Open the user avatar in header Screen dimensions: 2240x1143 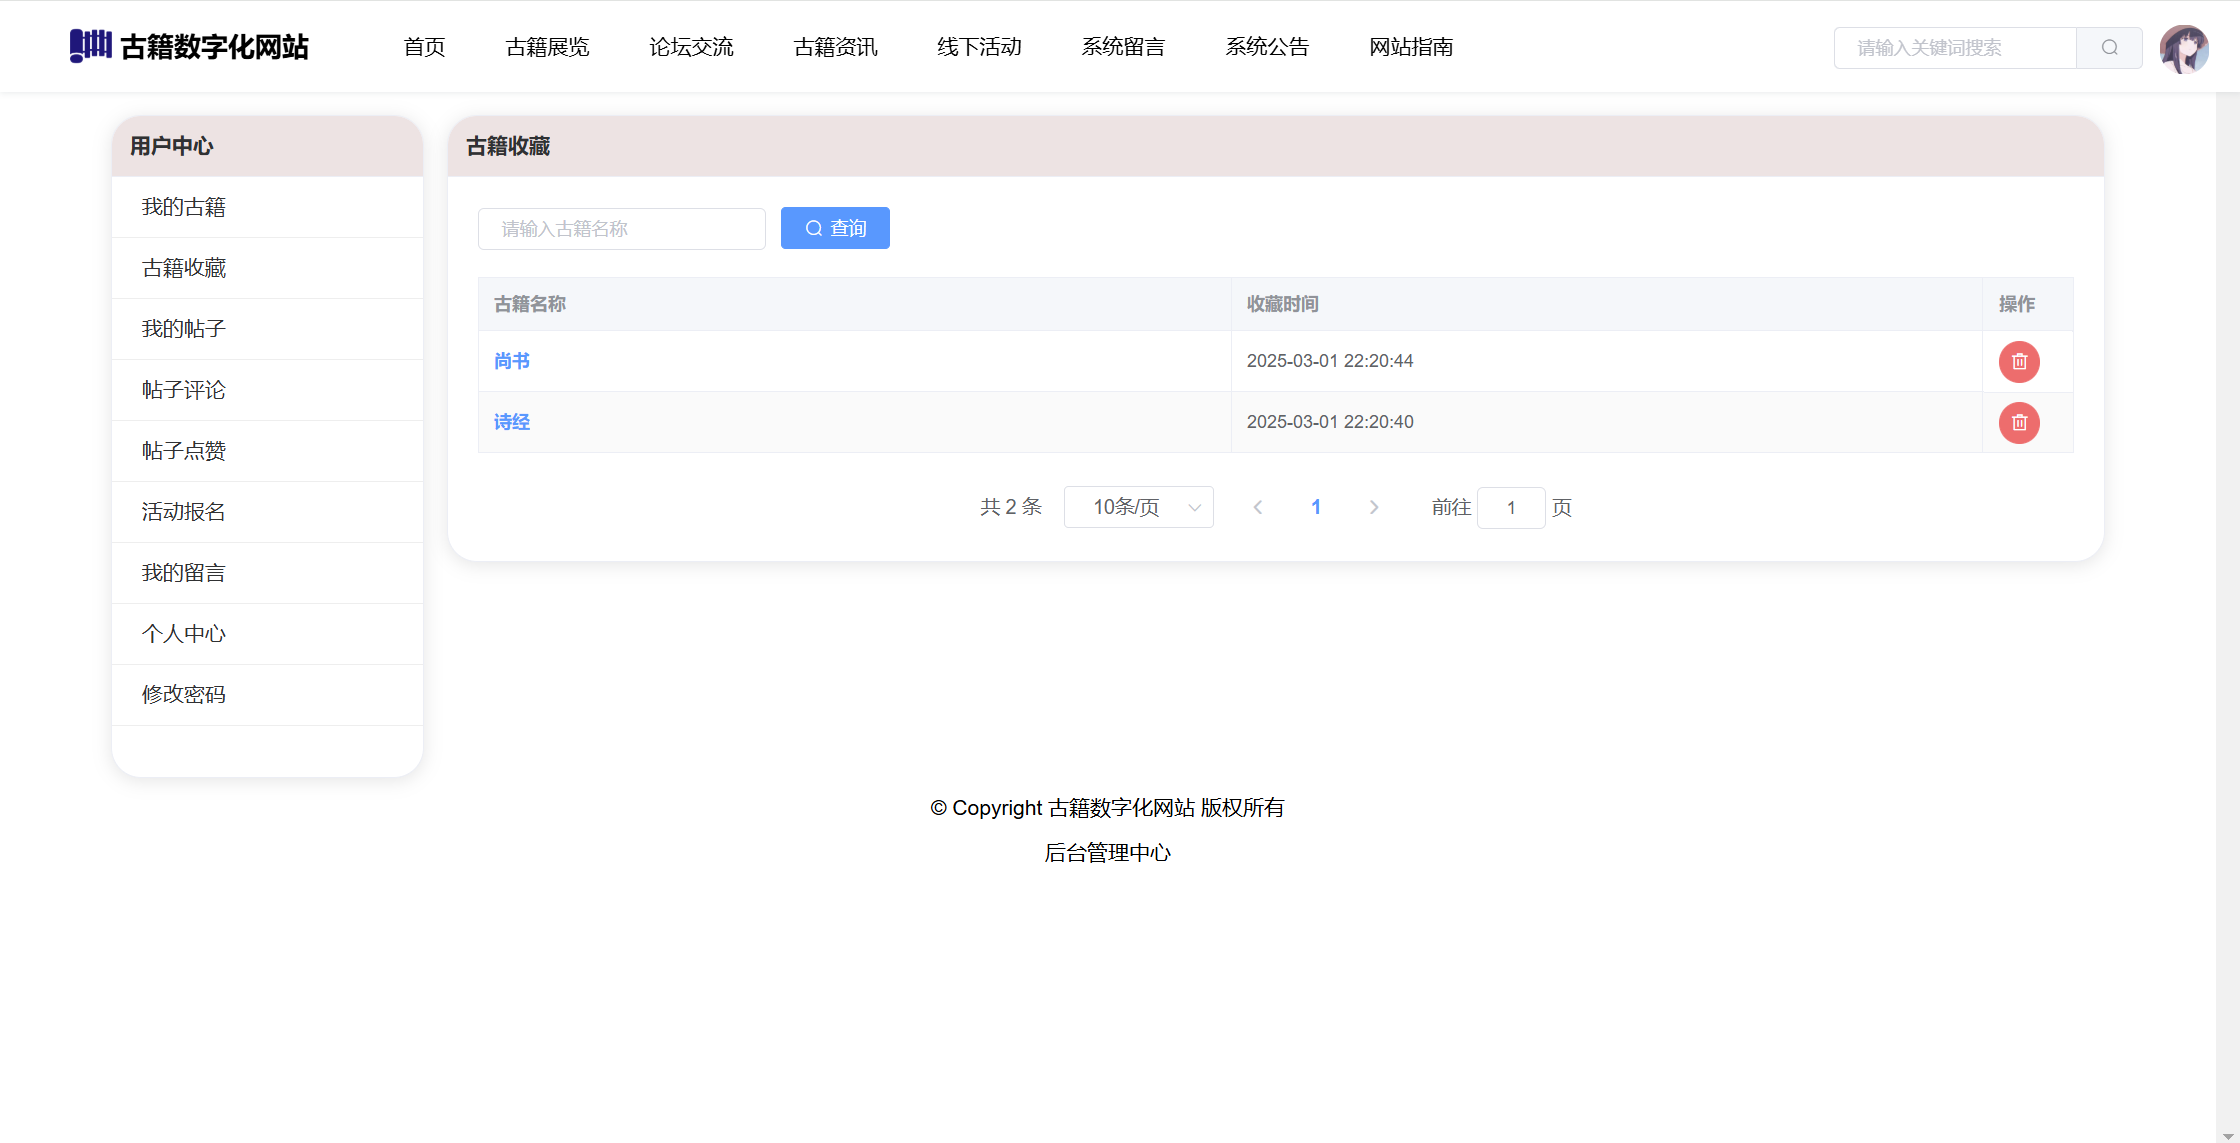click(x=2184, y=49)
